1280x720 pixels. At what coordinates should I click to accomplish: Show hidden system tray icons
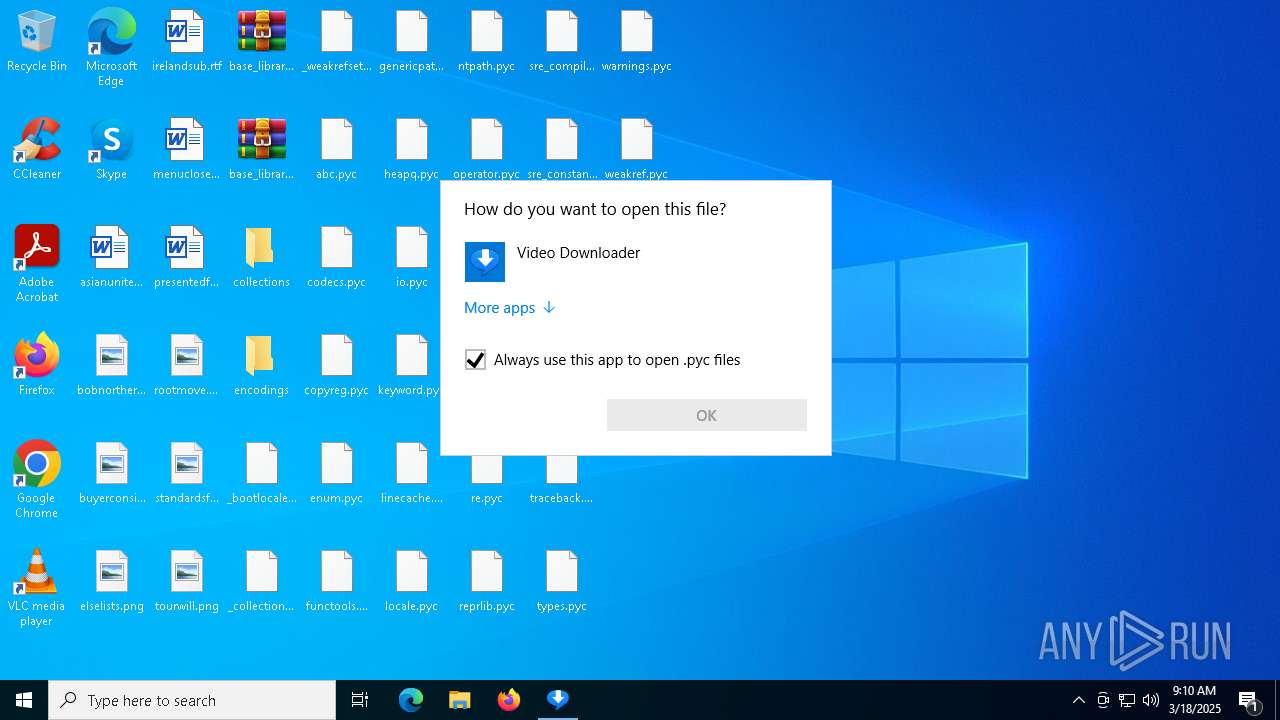pyautogui.click(x=1078, y=700)
